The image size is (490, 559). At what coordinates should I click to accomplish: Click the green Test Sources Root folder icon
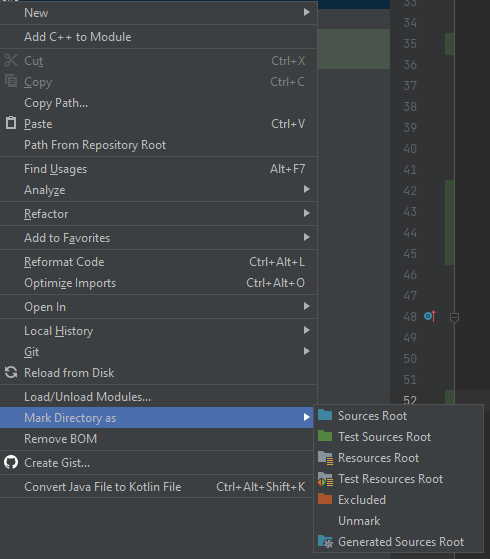[325, 436]
